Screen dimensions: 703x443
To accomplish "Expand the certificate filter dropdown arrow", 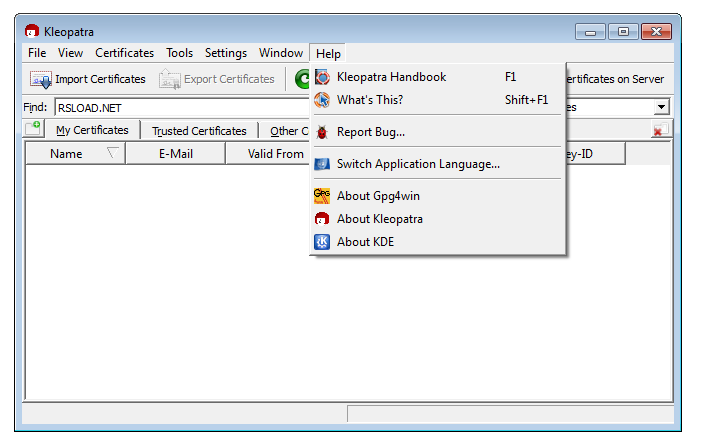I will pos(661,107).
